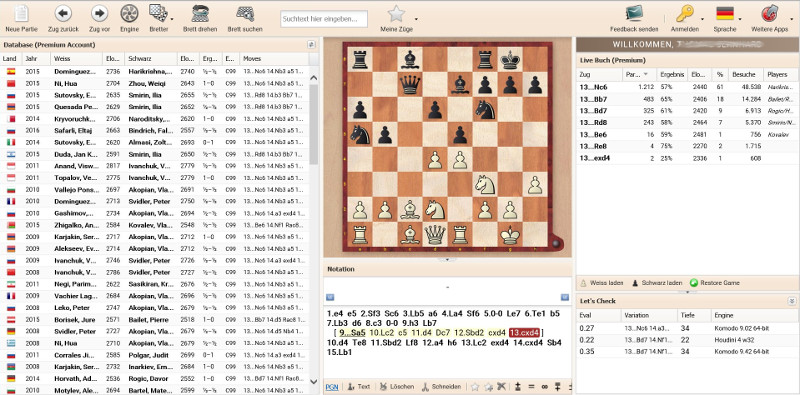Image resolution: width=800 pixels, height=395 pixels.
Task: Click the splitter arrow above Let's Check
Action: [x=687, y=292]
